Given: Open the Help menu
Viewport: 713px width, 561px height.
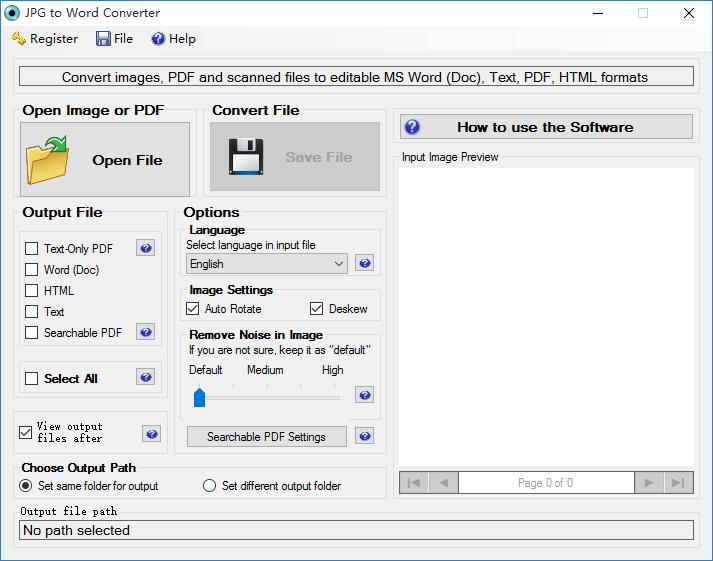Looking at the screenshot, I should [174, 39].
